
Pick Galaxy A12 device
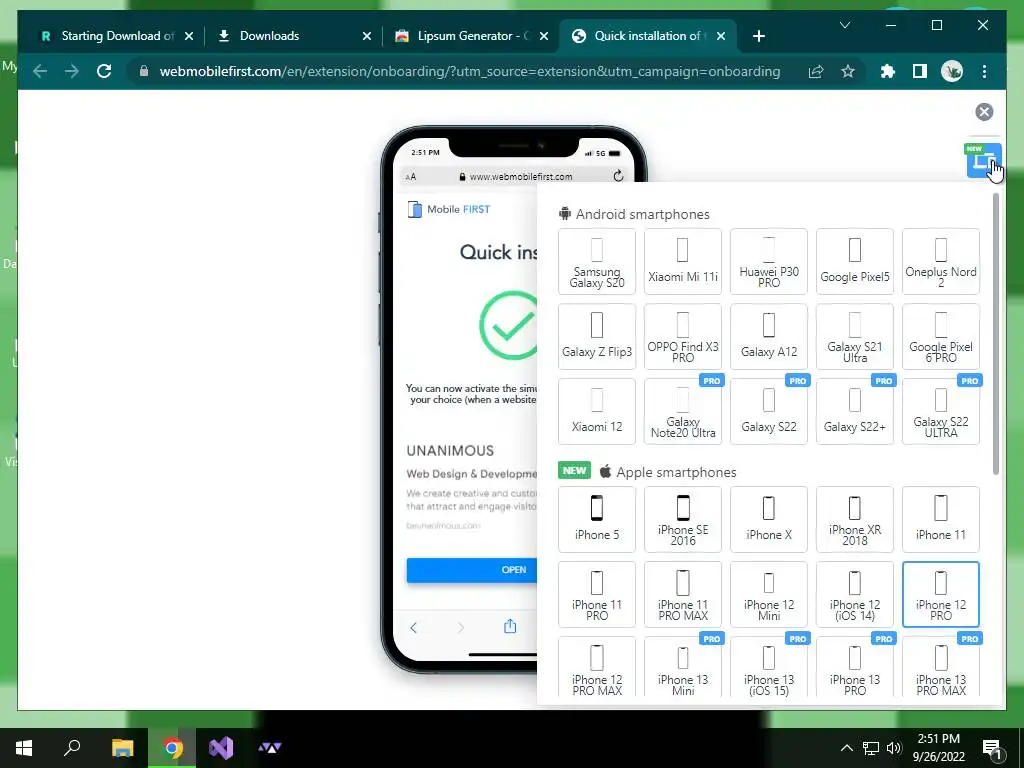click(x=769, y=337)
